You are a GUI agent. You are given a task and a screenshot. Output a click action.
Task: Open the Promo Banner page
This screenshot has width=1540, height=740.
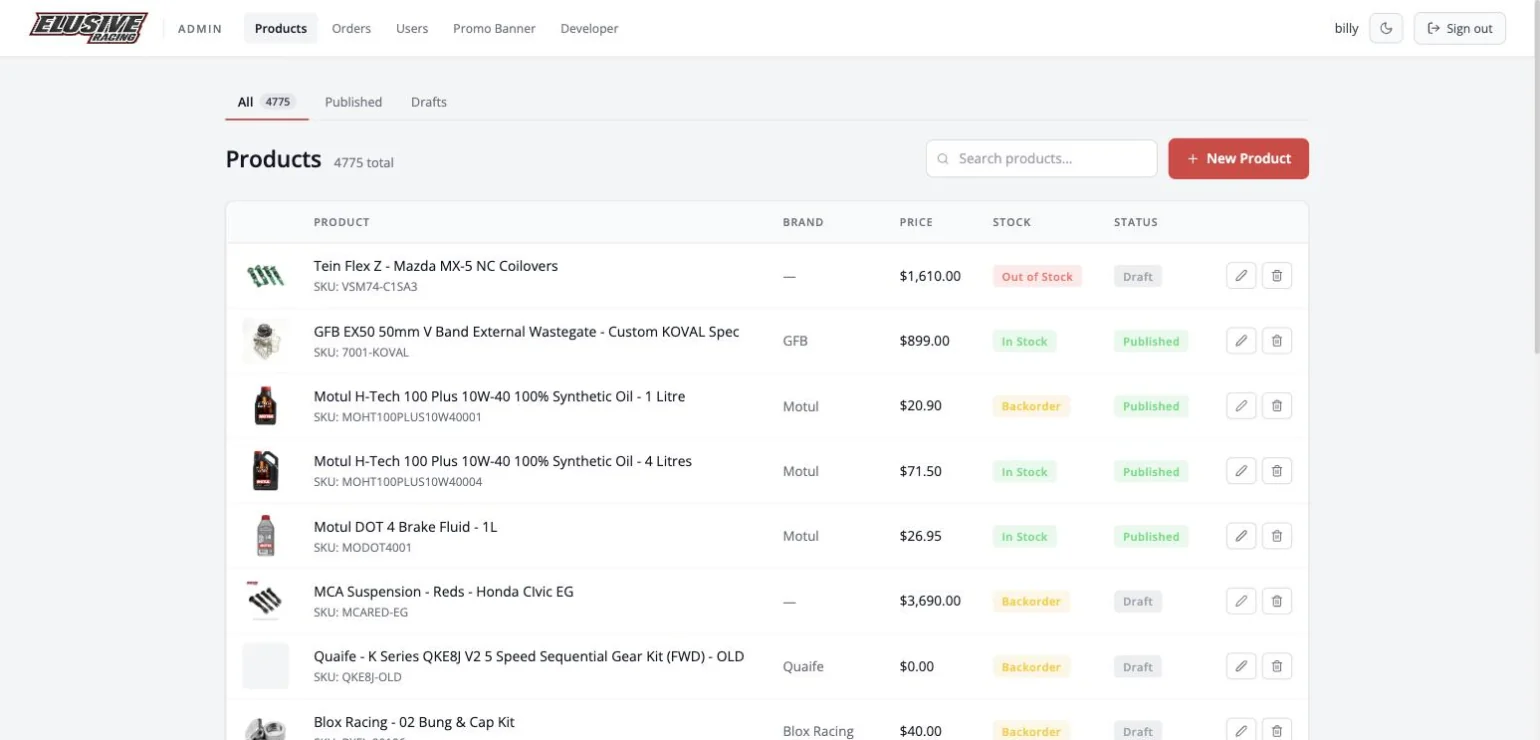[x=494, y=28]
